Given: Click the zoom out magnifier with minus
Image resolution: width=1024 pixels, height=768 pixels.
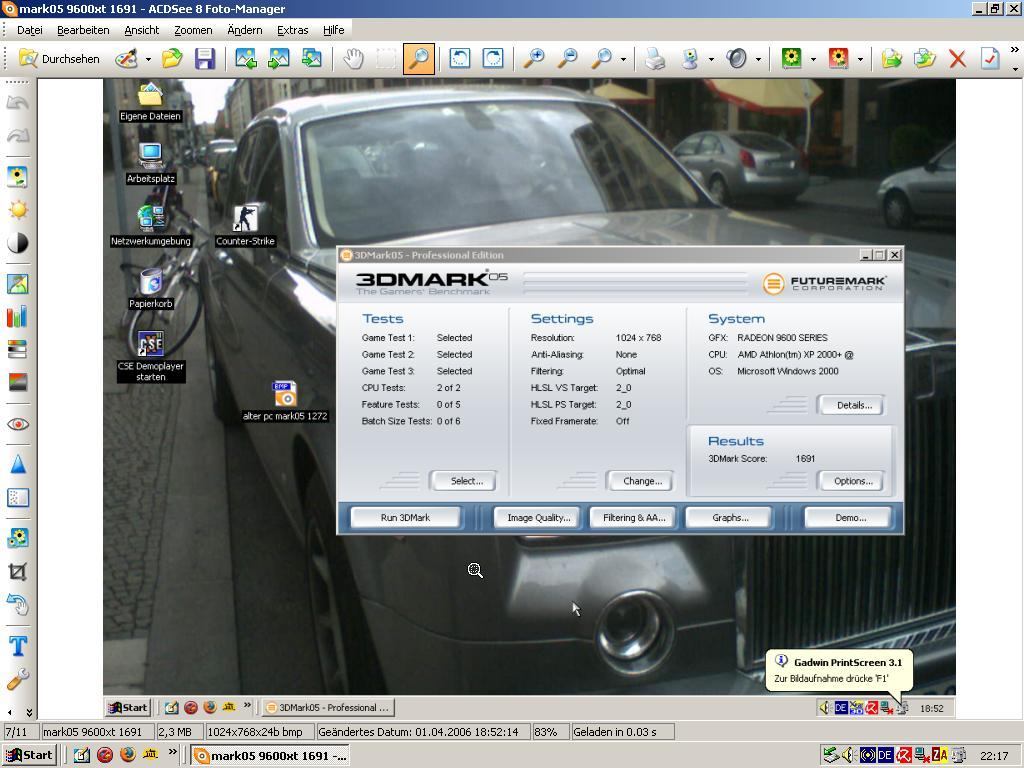Looking at the screenshot, I should point(567,59).
